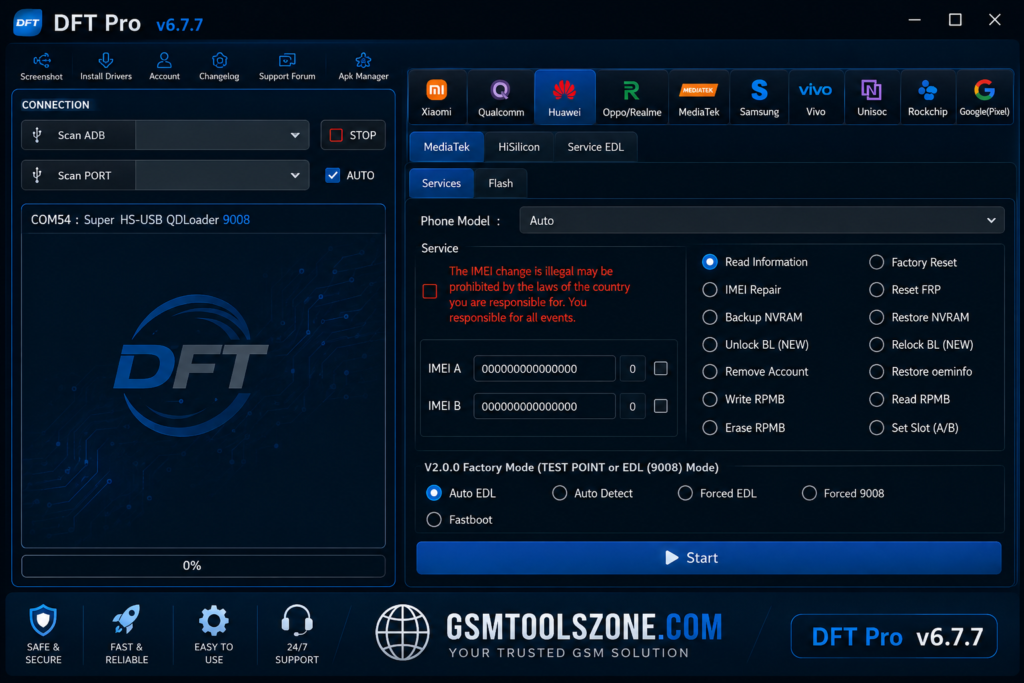Image resolution: width=1024 pixels, height=683 pixels.
Task: Open the Account icon
Action: [x=164, y=60]
